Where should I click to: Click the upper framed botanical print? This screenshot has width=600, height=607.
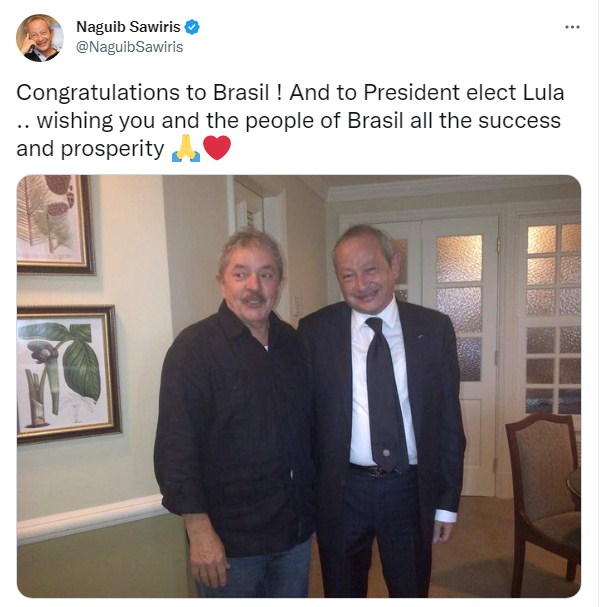(x=55, y=225)
